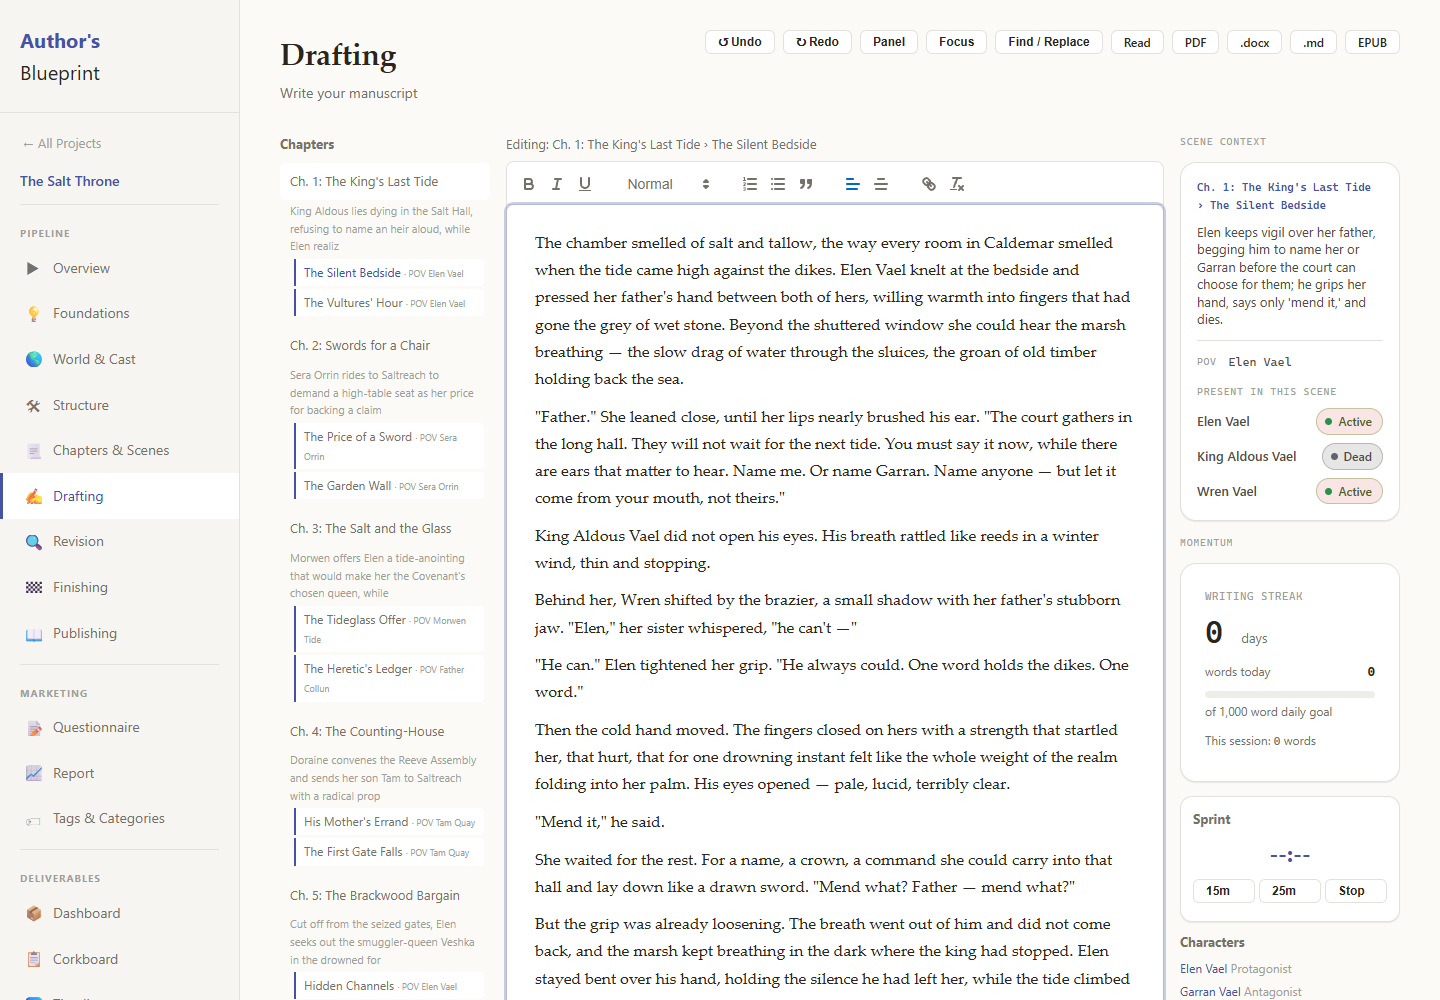Click into the manuscript text editor
This screenshot has height=1000, width=1440.
tap(834, 600)
